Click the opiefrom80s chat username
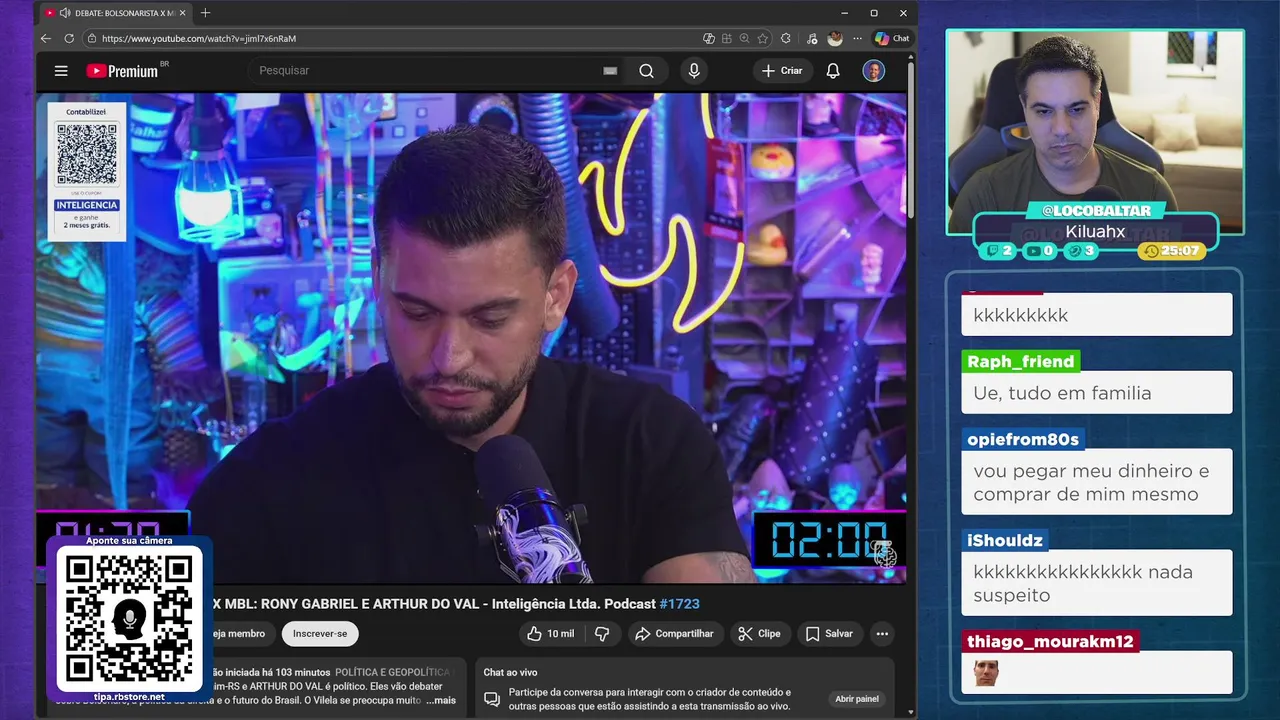Image resolution: width=1280 pixels, height=720 pixels. pyautogui.click(x=1023, y=439)
